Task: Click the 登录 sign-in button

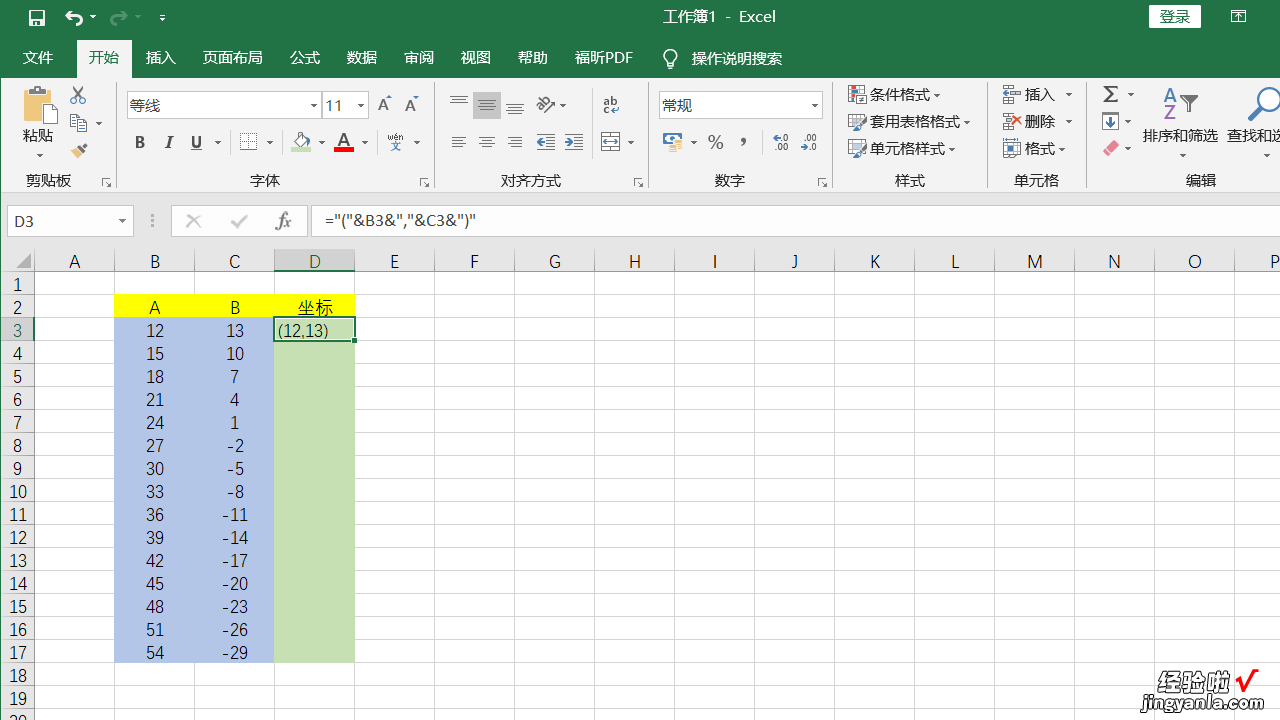Action: (x=1175, y=16)
